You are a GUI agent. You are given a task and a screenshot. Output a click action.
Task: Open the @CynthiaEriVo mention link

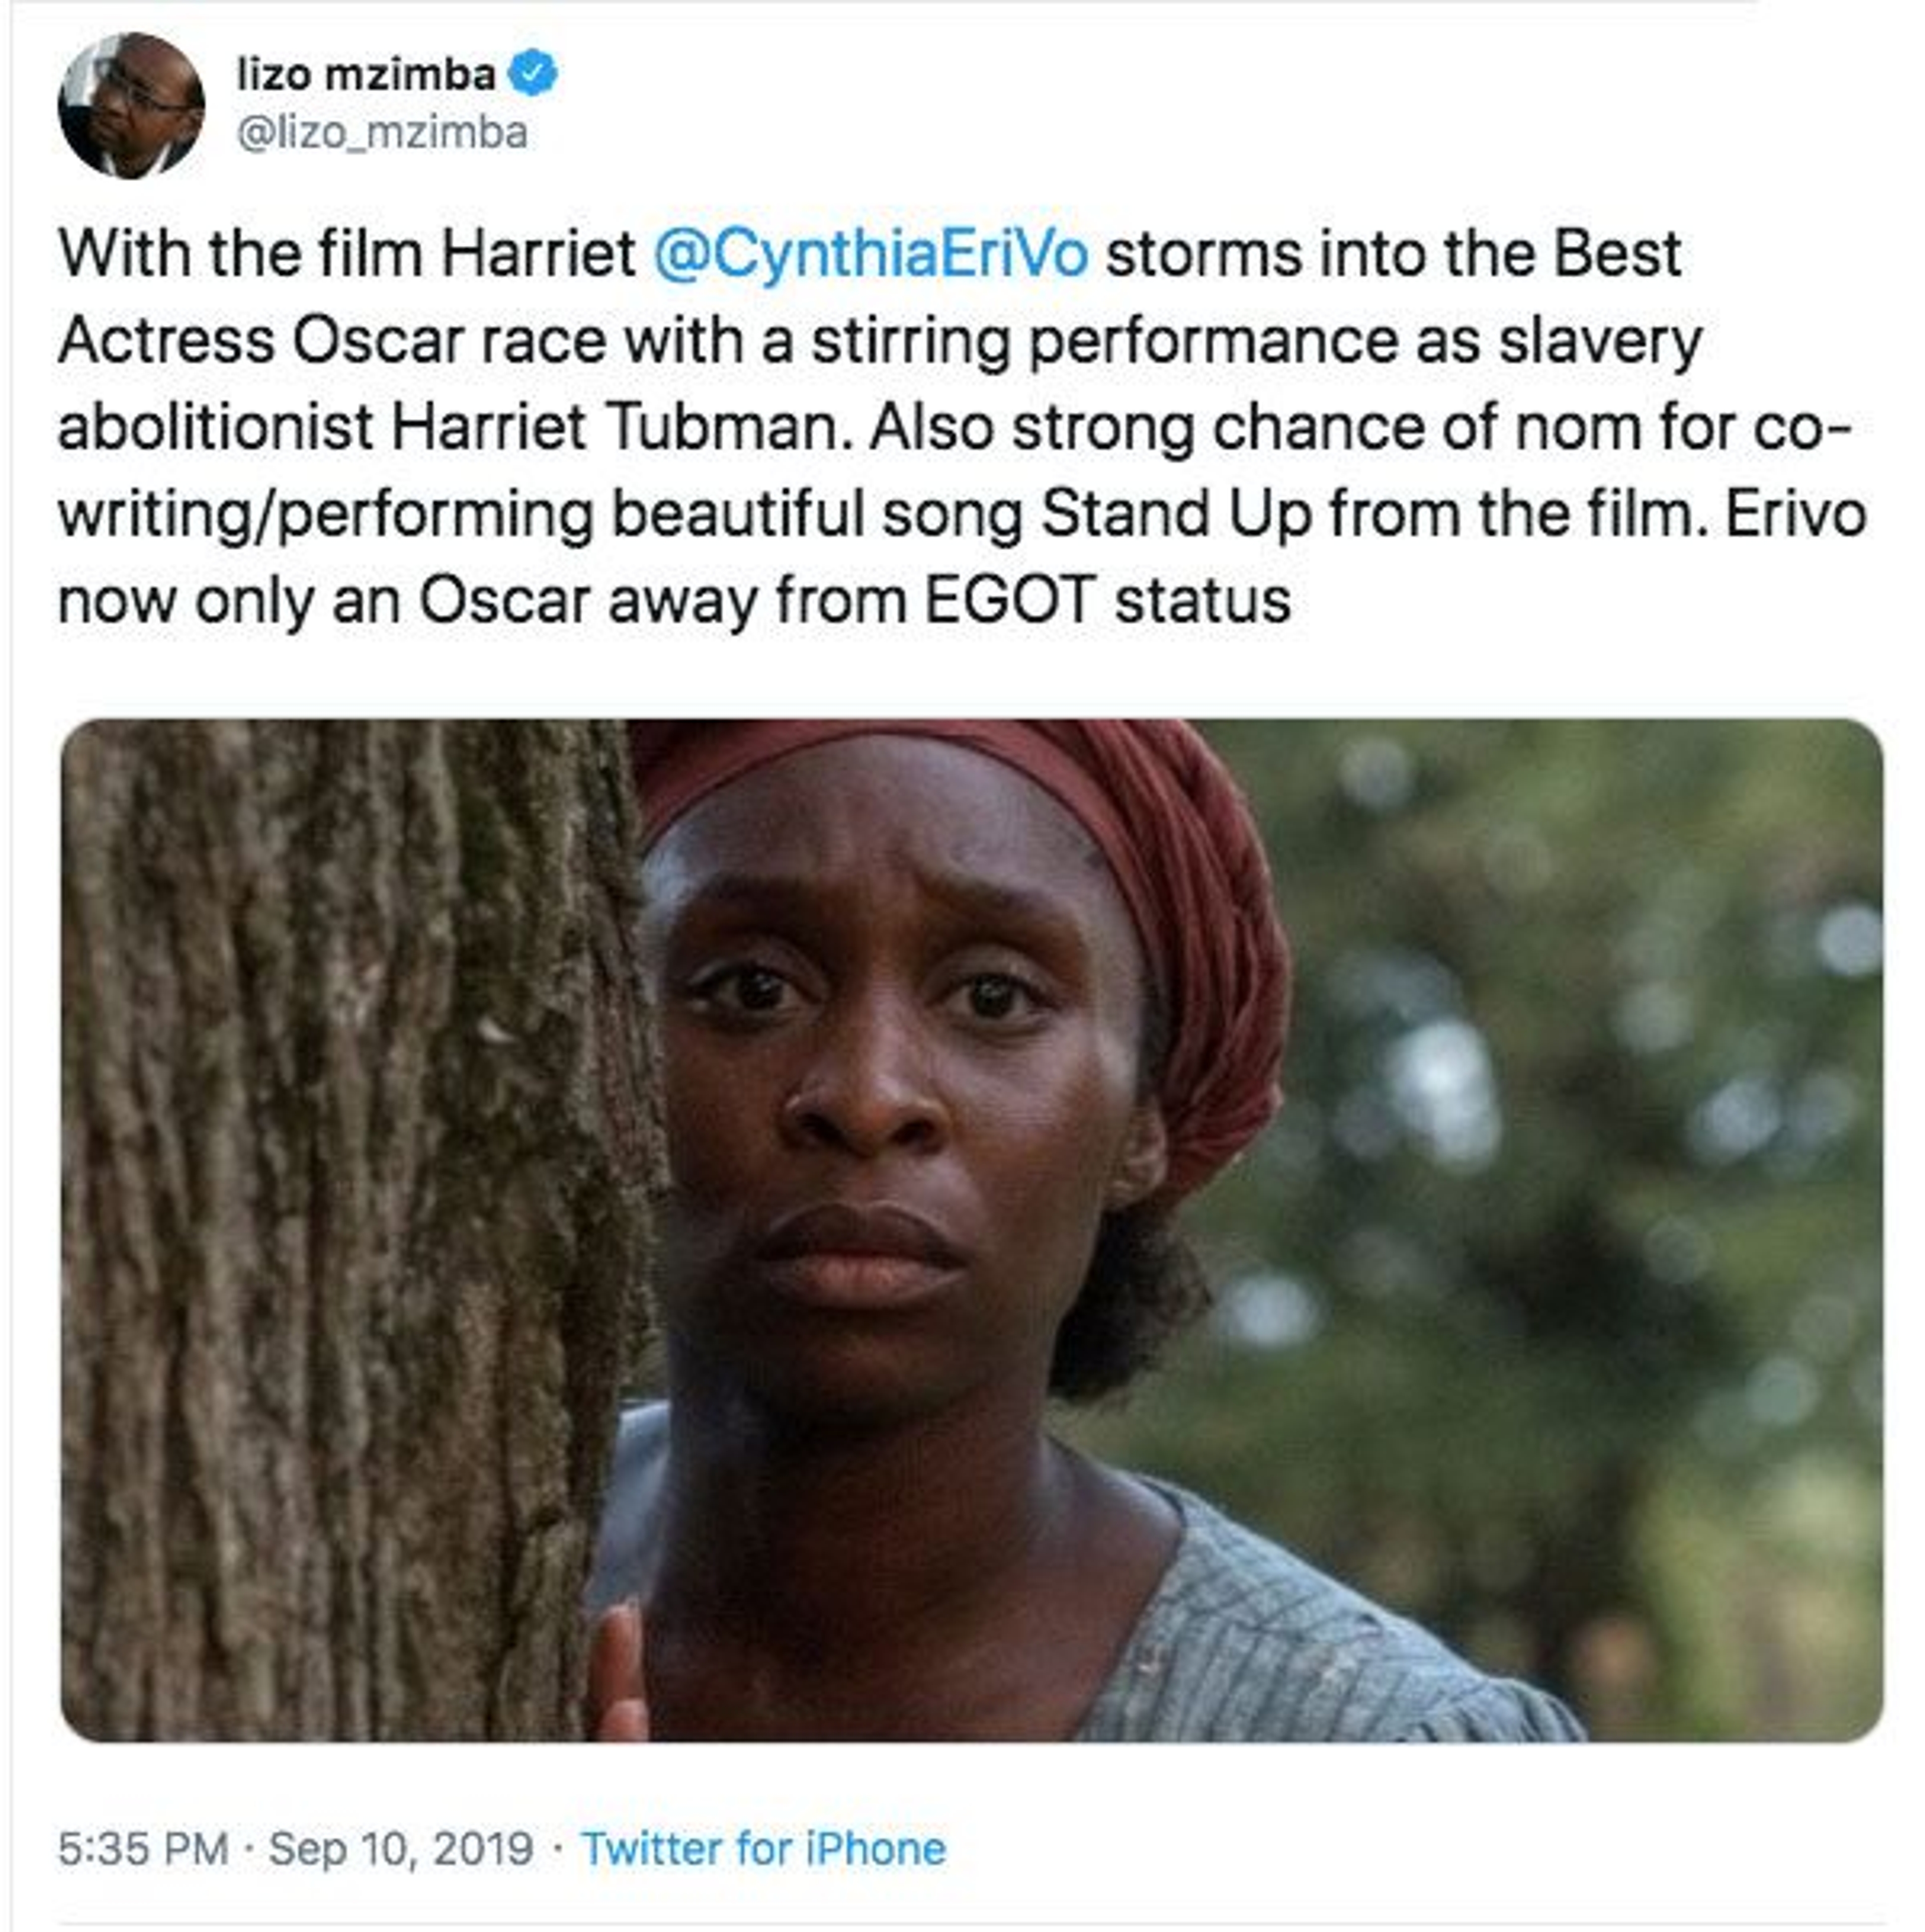(870, 254)
